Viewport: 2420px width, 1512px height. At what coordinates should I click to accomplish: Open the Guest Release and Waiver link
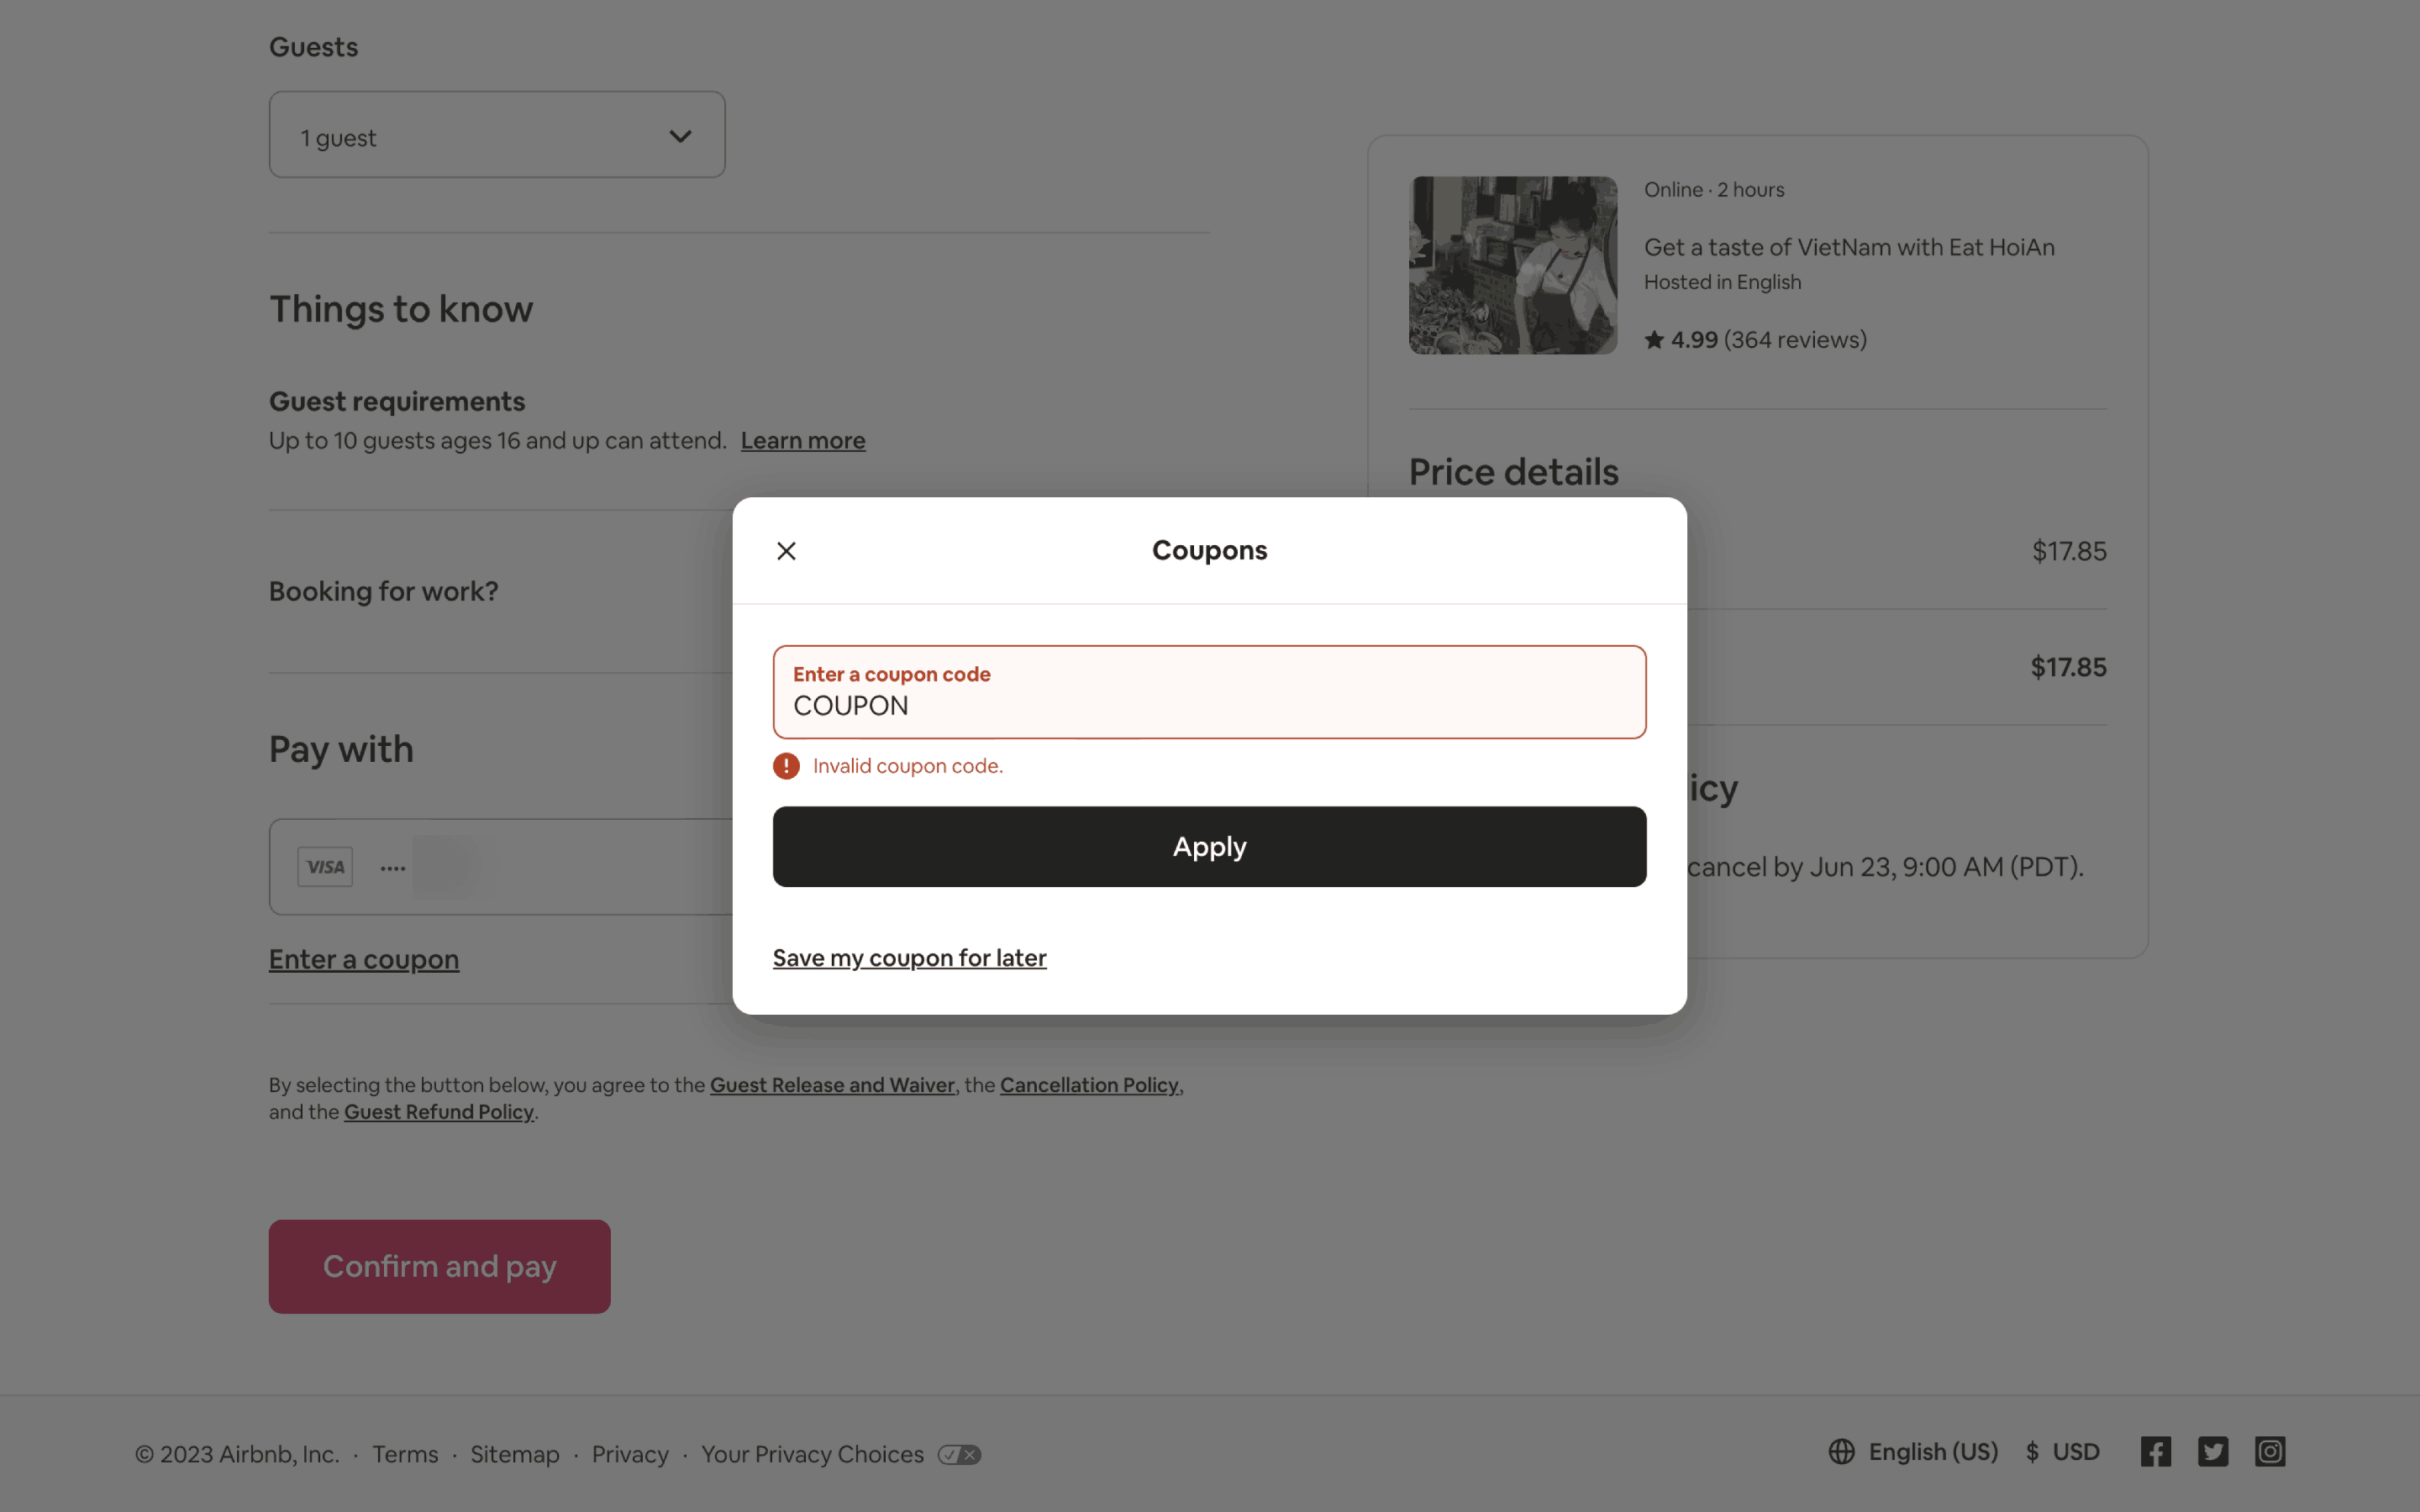(x=832, y=1085)
